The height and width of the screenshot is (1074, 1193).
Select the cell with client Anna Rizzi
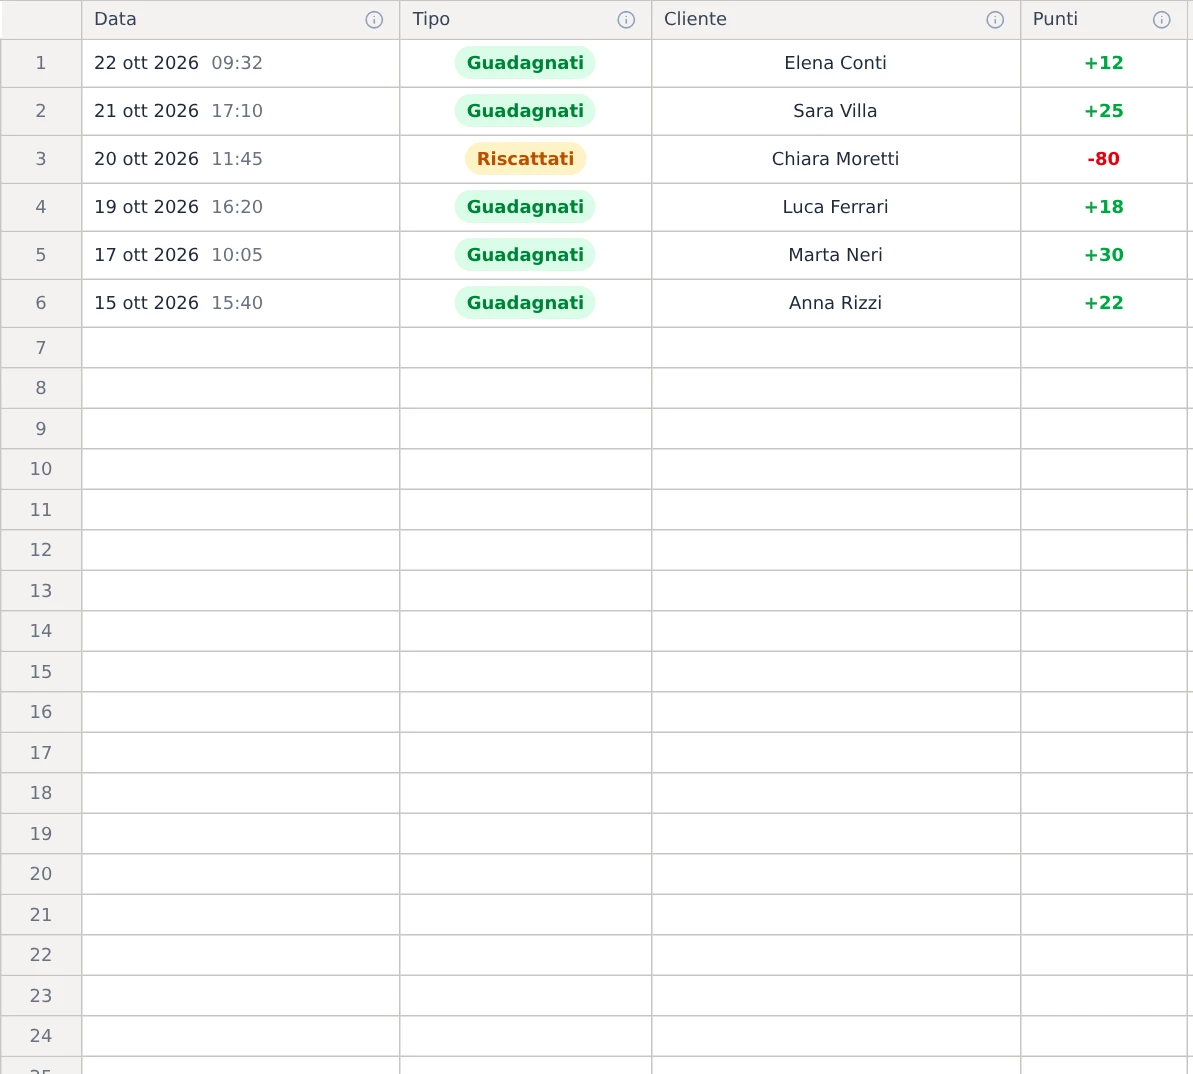coord(836,303)
